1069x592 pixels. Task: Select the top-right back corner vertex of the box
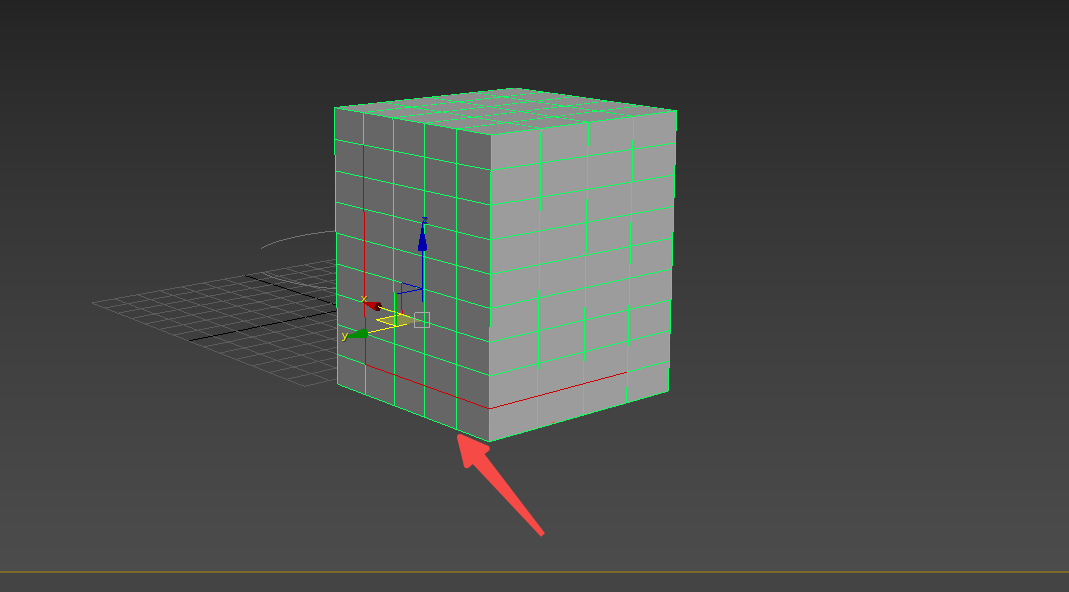[x=676, y=110]
